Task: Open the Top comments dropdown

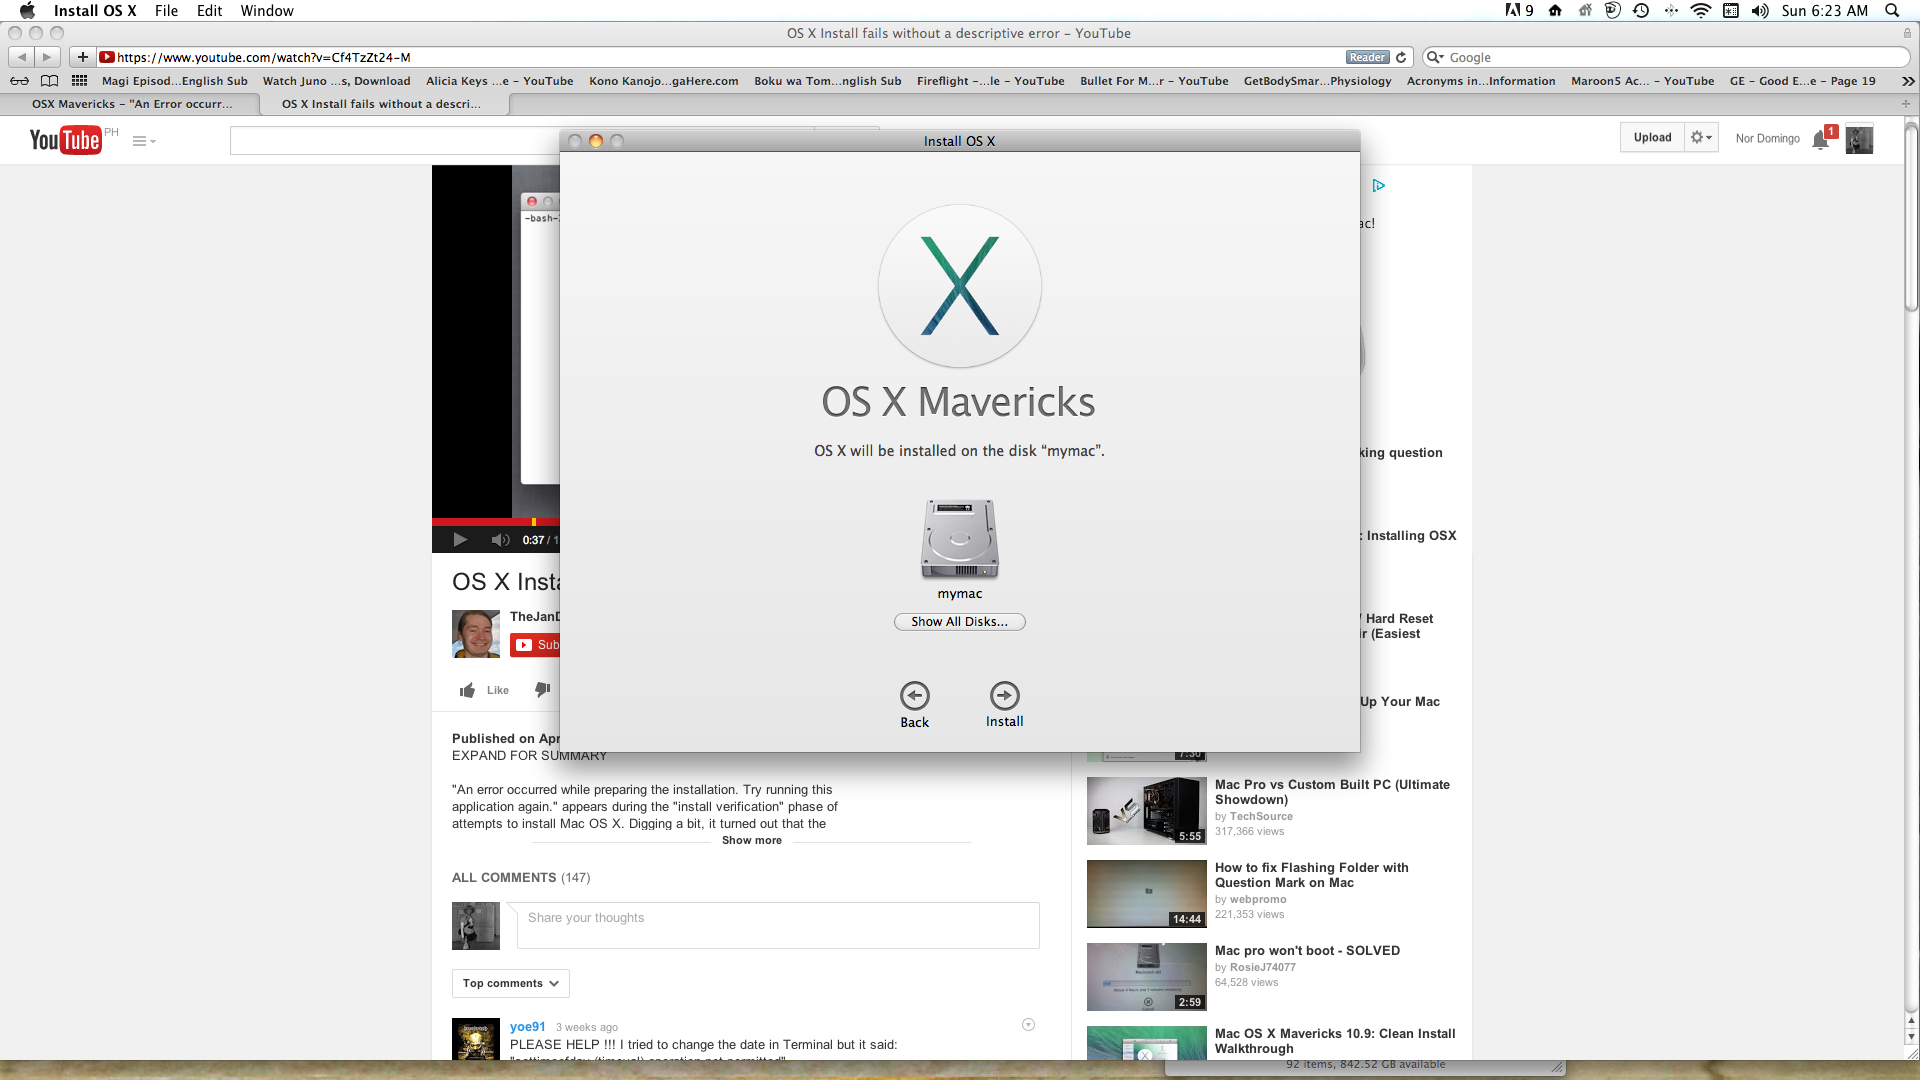Action: tap(510, 983)
